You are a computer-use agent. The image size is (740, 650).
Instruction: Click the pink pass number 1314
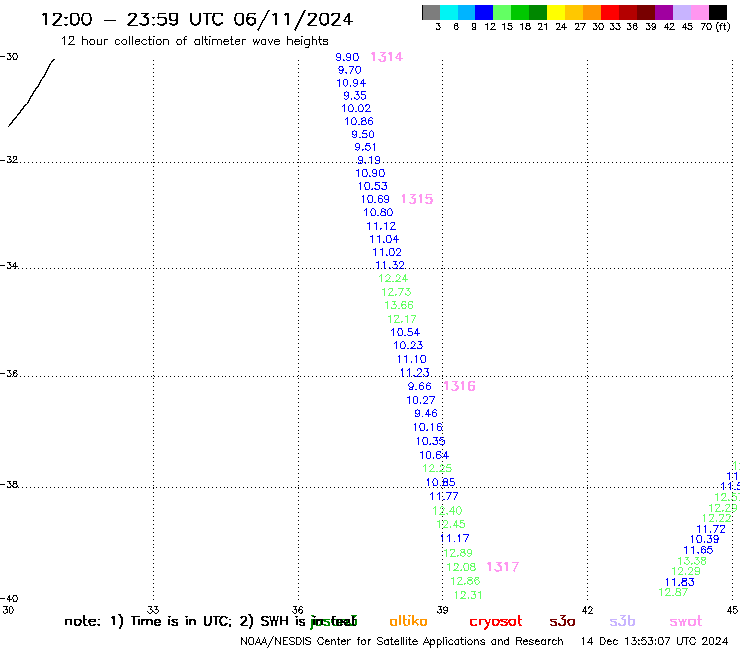(x=387, y=57)
